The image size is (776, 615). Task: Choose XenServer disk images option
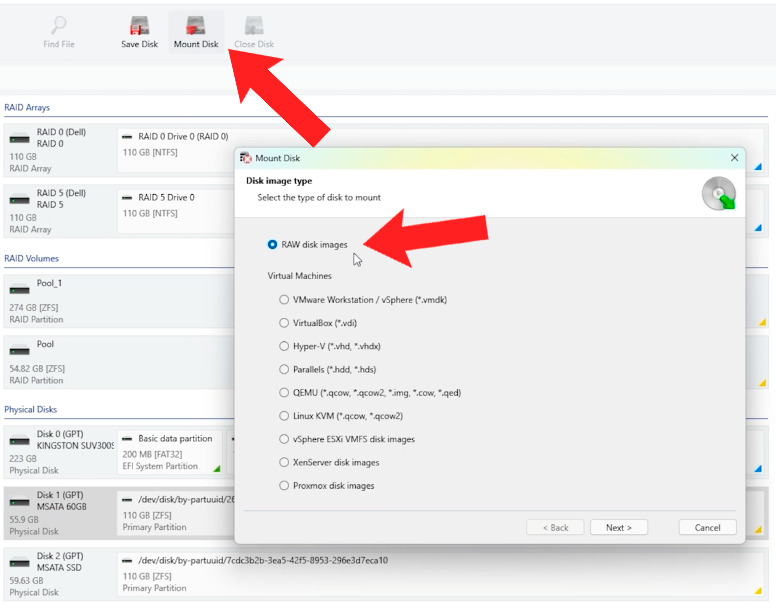pos(284,463)
